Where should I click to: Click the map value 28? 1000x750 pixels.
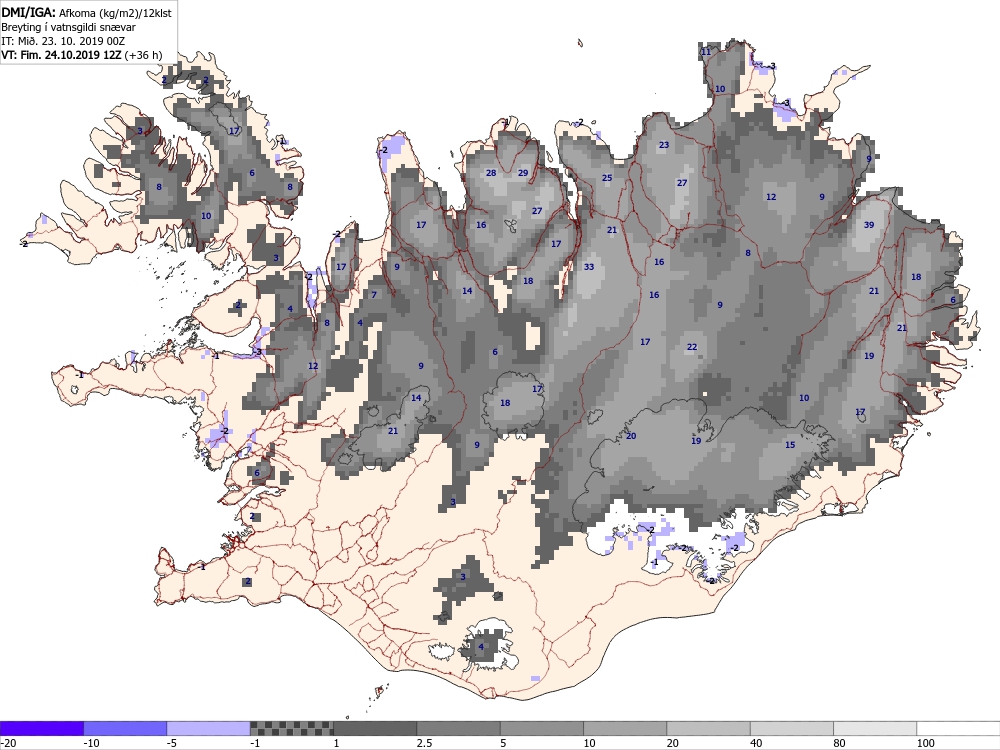tap(491, 173)
